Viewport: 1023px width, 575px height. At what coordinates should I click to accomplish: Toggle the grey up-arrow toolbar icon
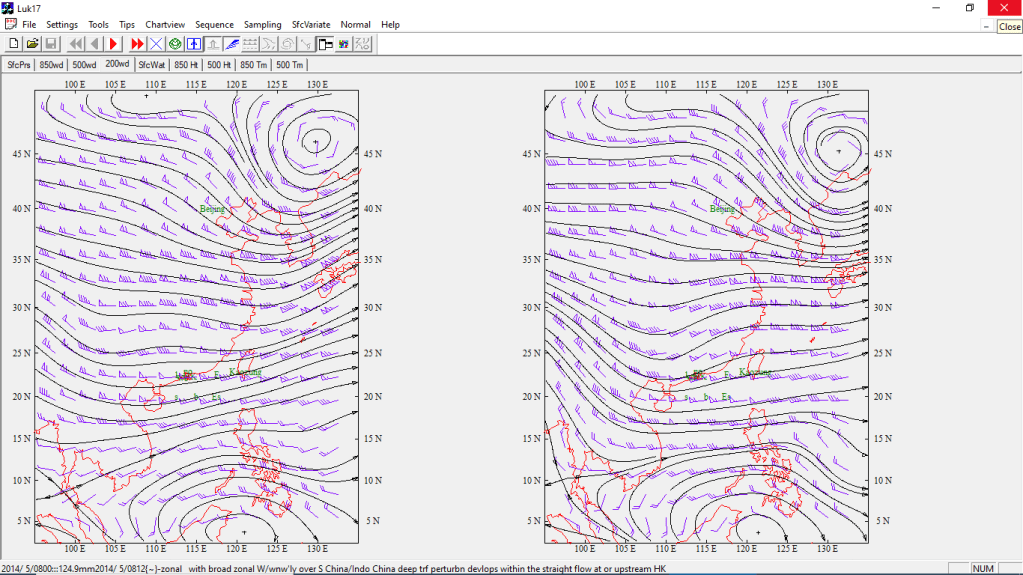[213, 44]
